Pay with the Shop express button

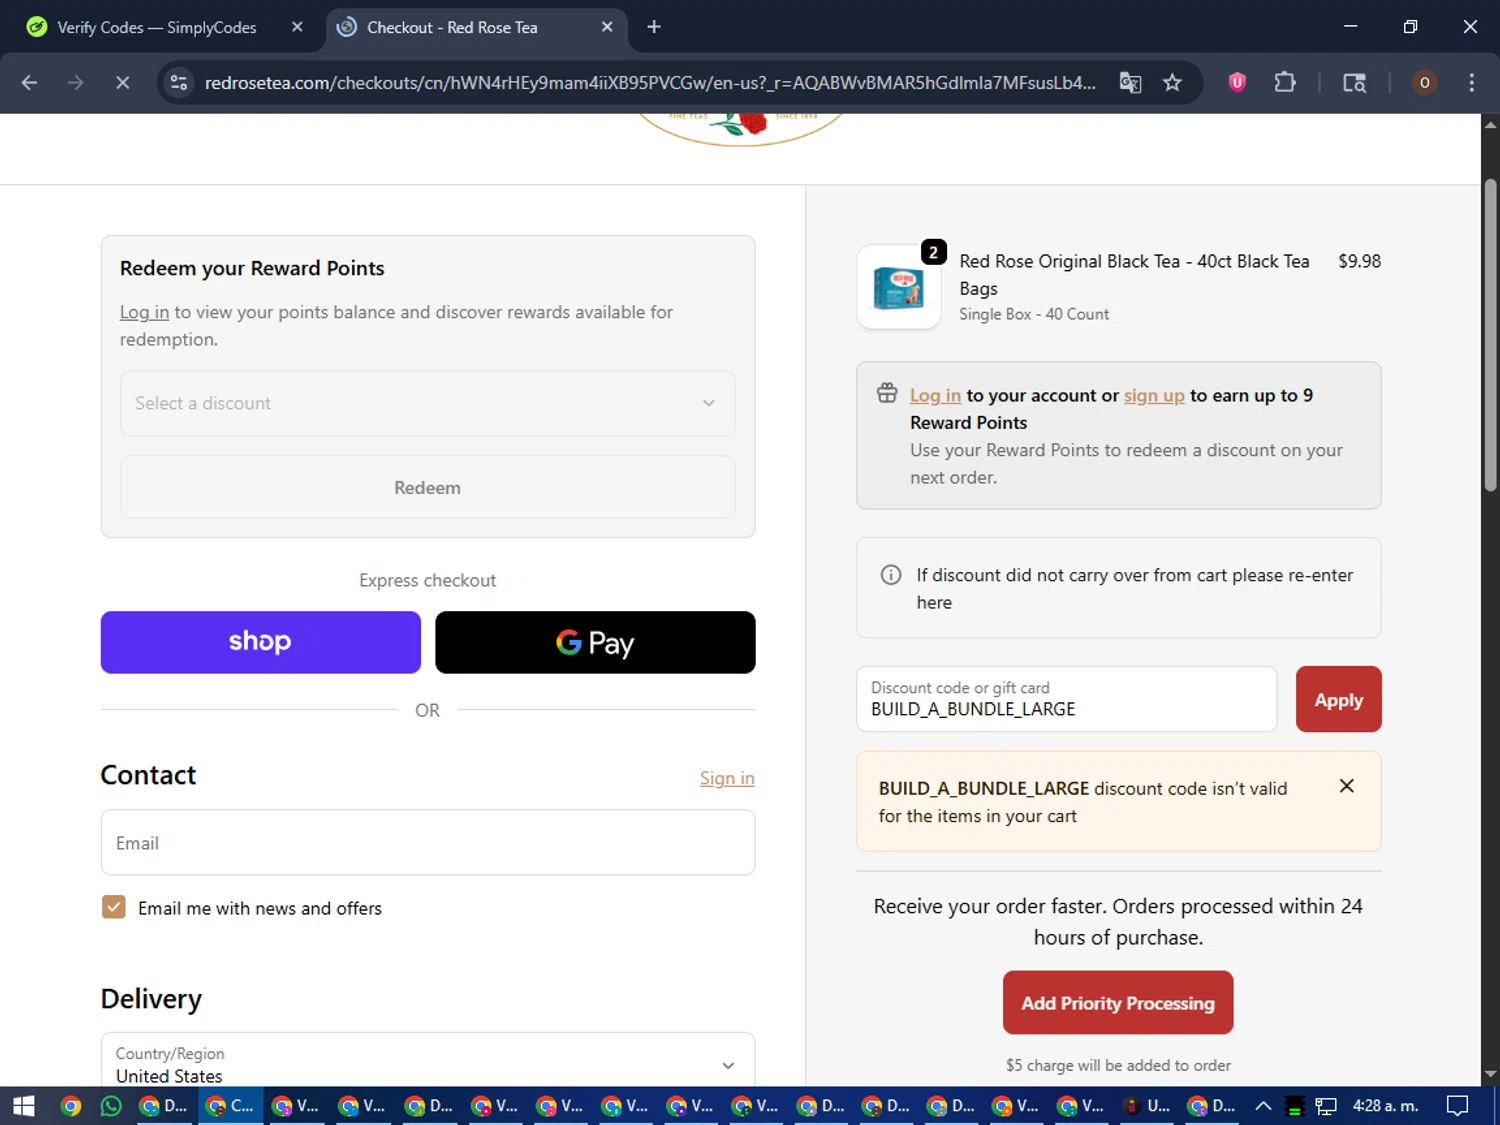[x=260, y=642]
